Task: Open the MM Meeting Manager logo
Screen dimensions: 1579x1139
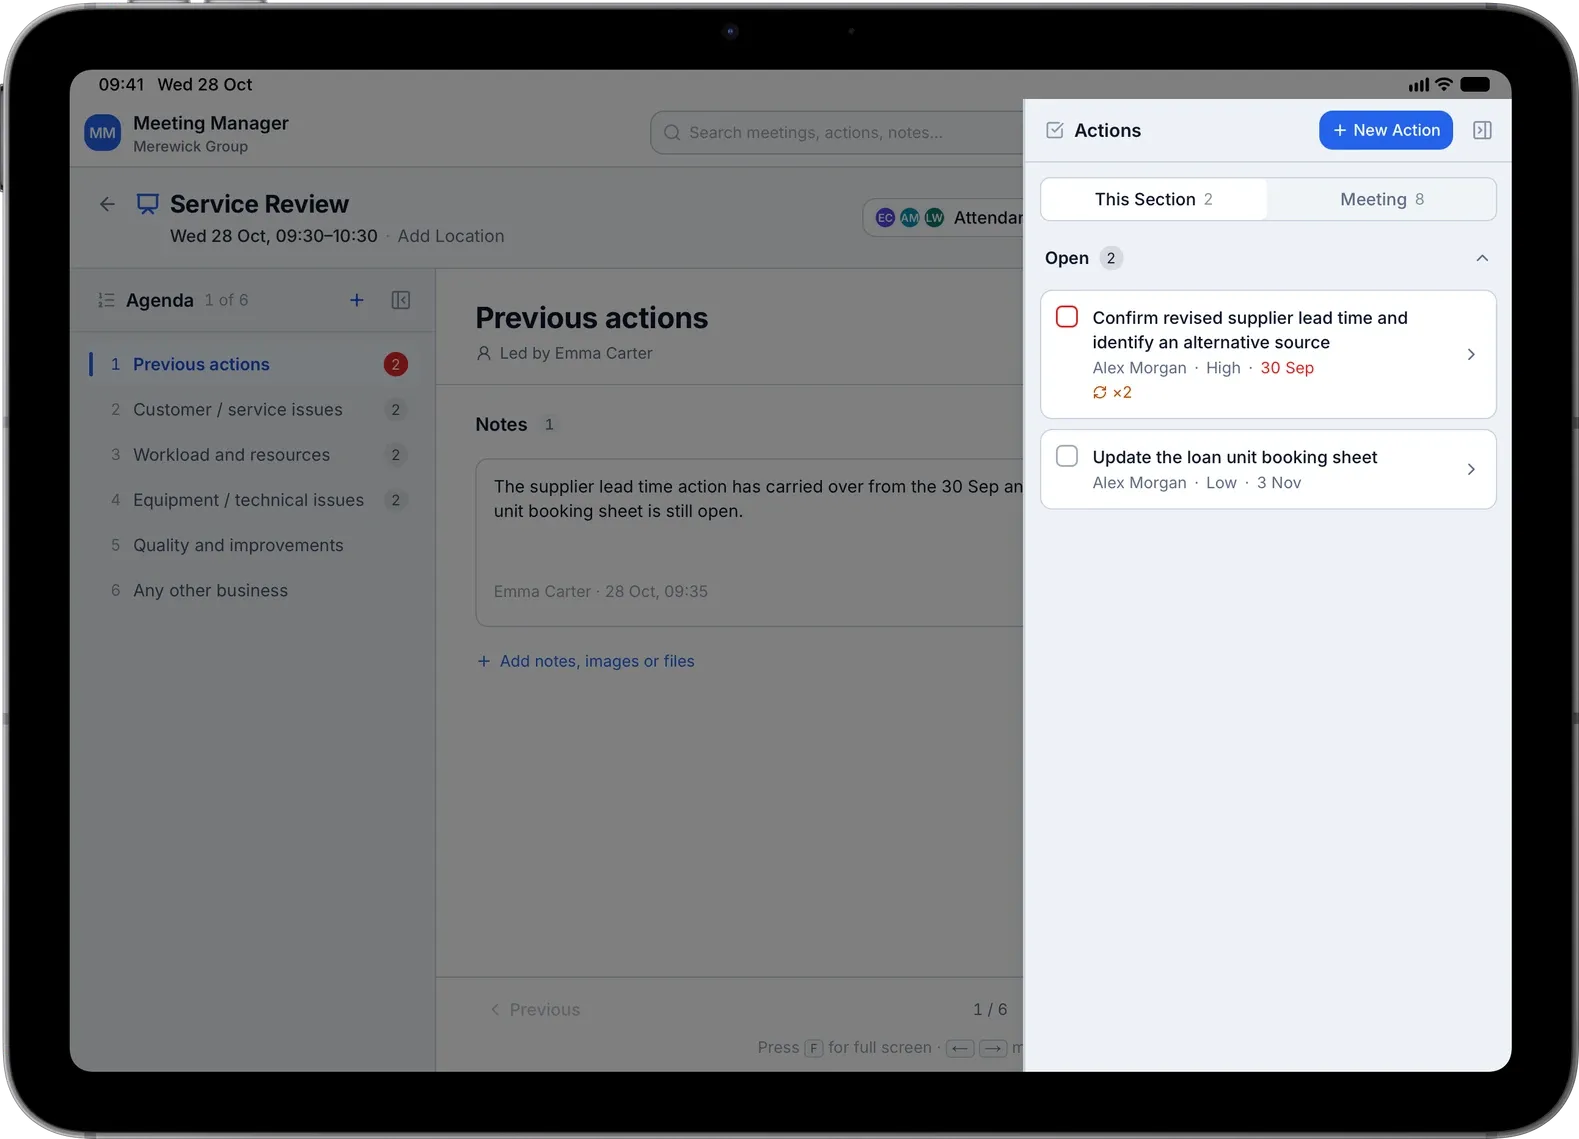Action: coord(103,133)
